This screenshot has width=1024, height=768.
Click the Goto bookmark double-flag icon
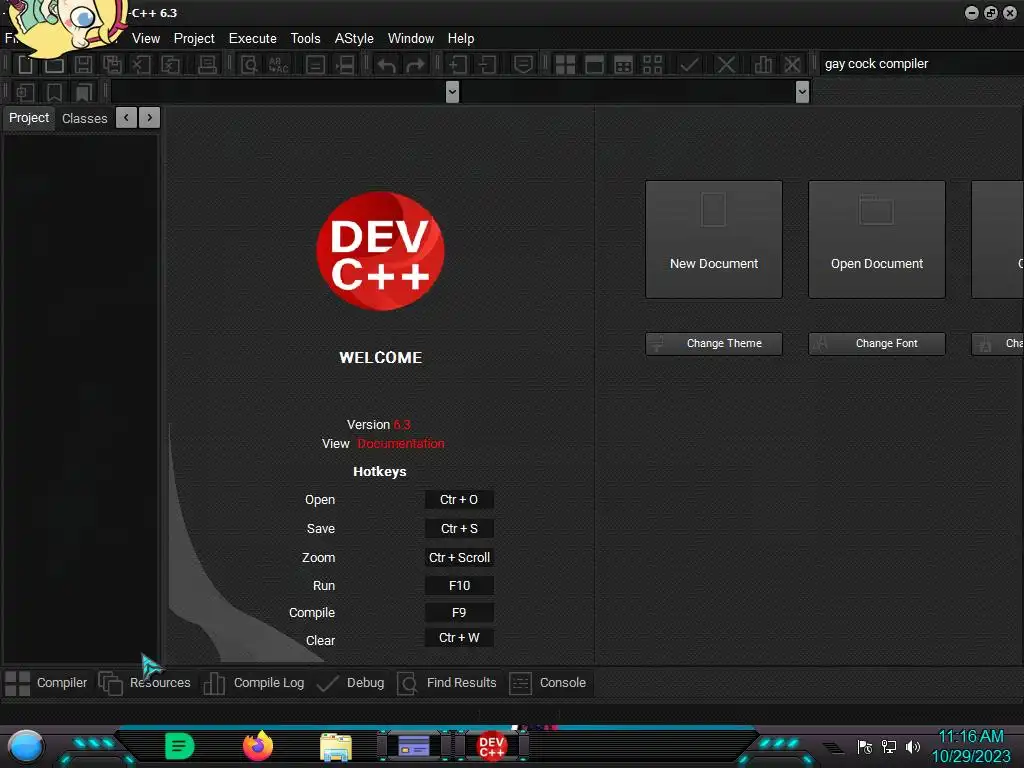[x=84, y=92]
